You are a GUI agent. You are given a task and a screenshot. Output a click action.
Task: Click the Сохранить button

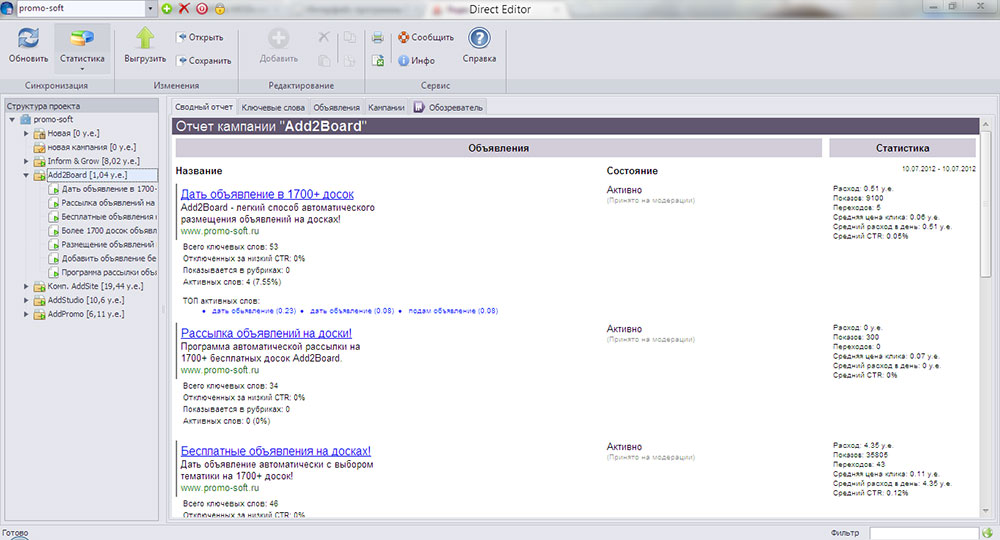[x=204, y=61]
